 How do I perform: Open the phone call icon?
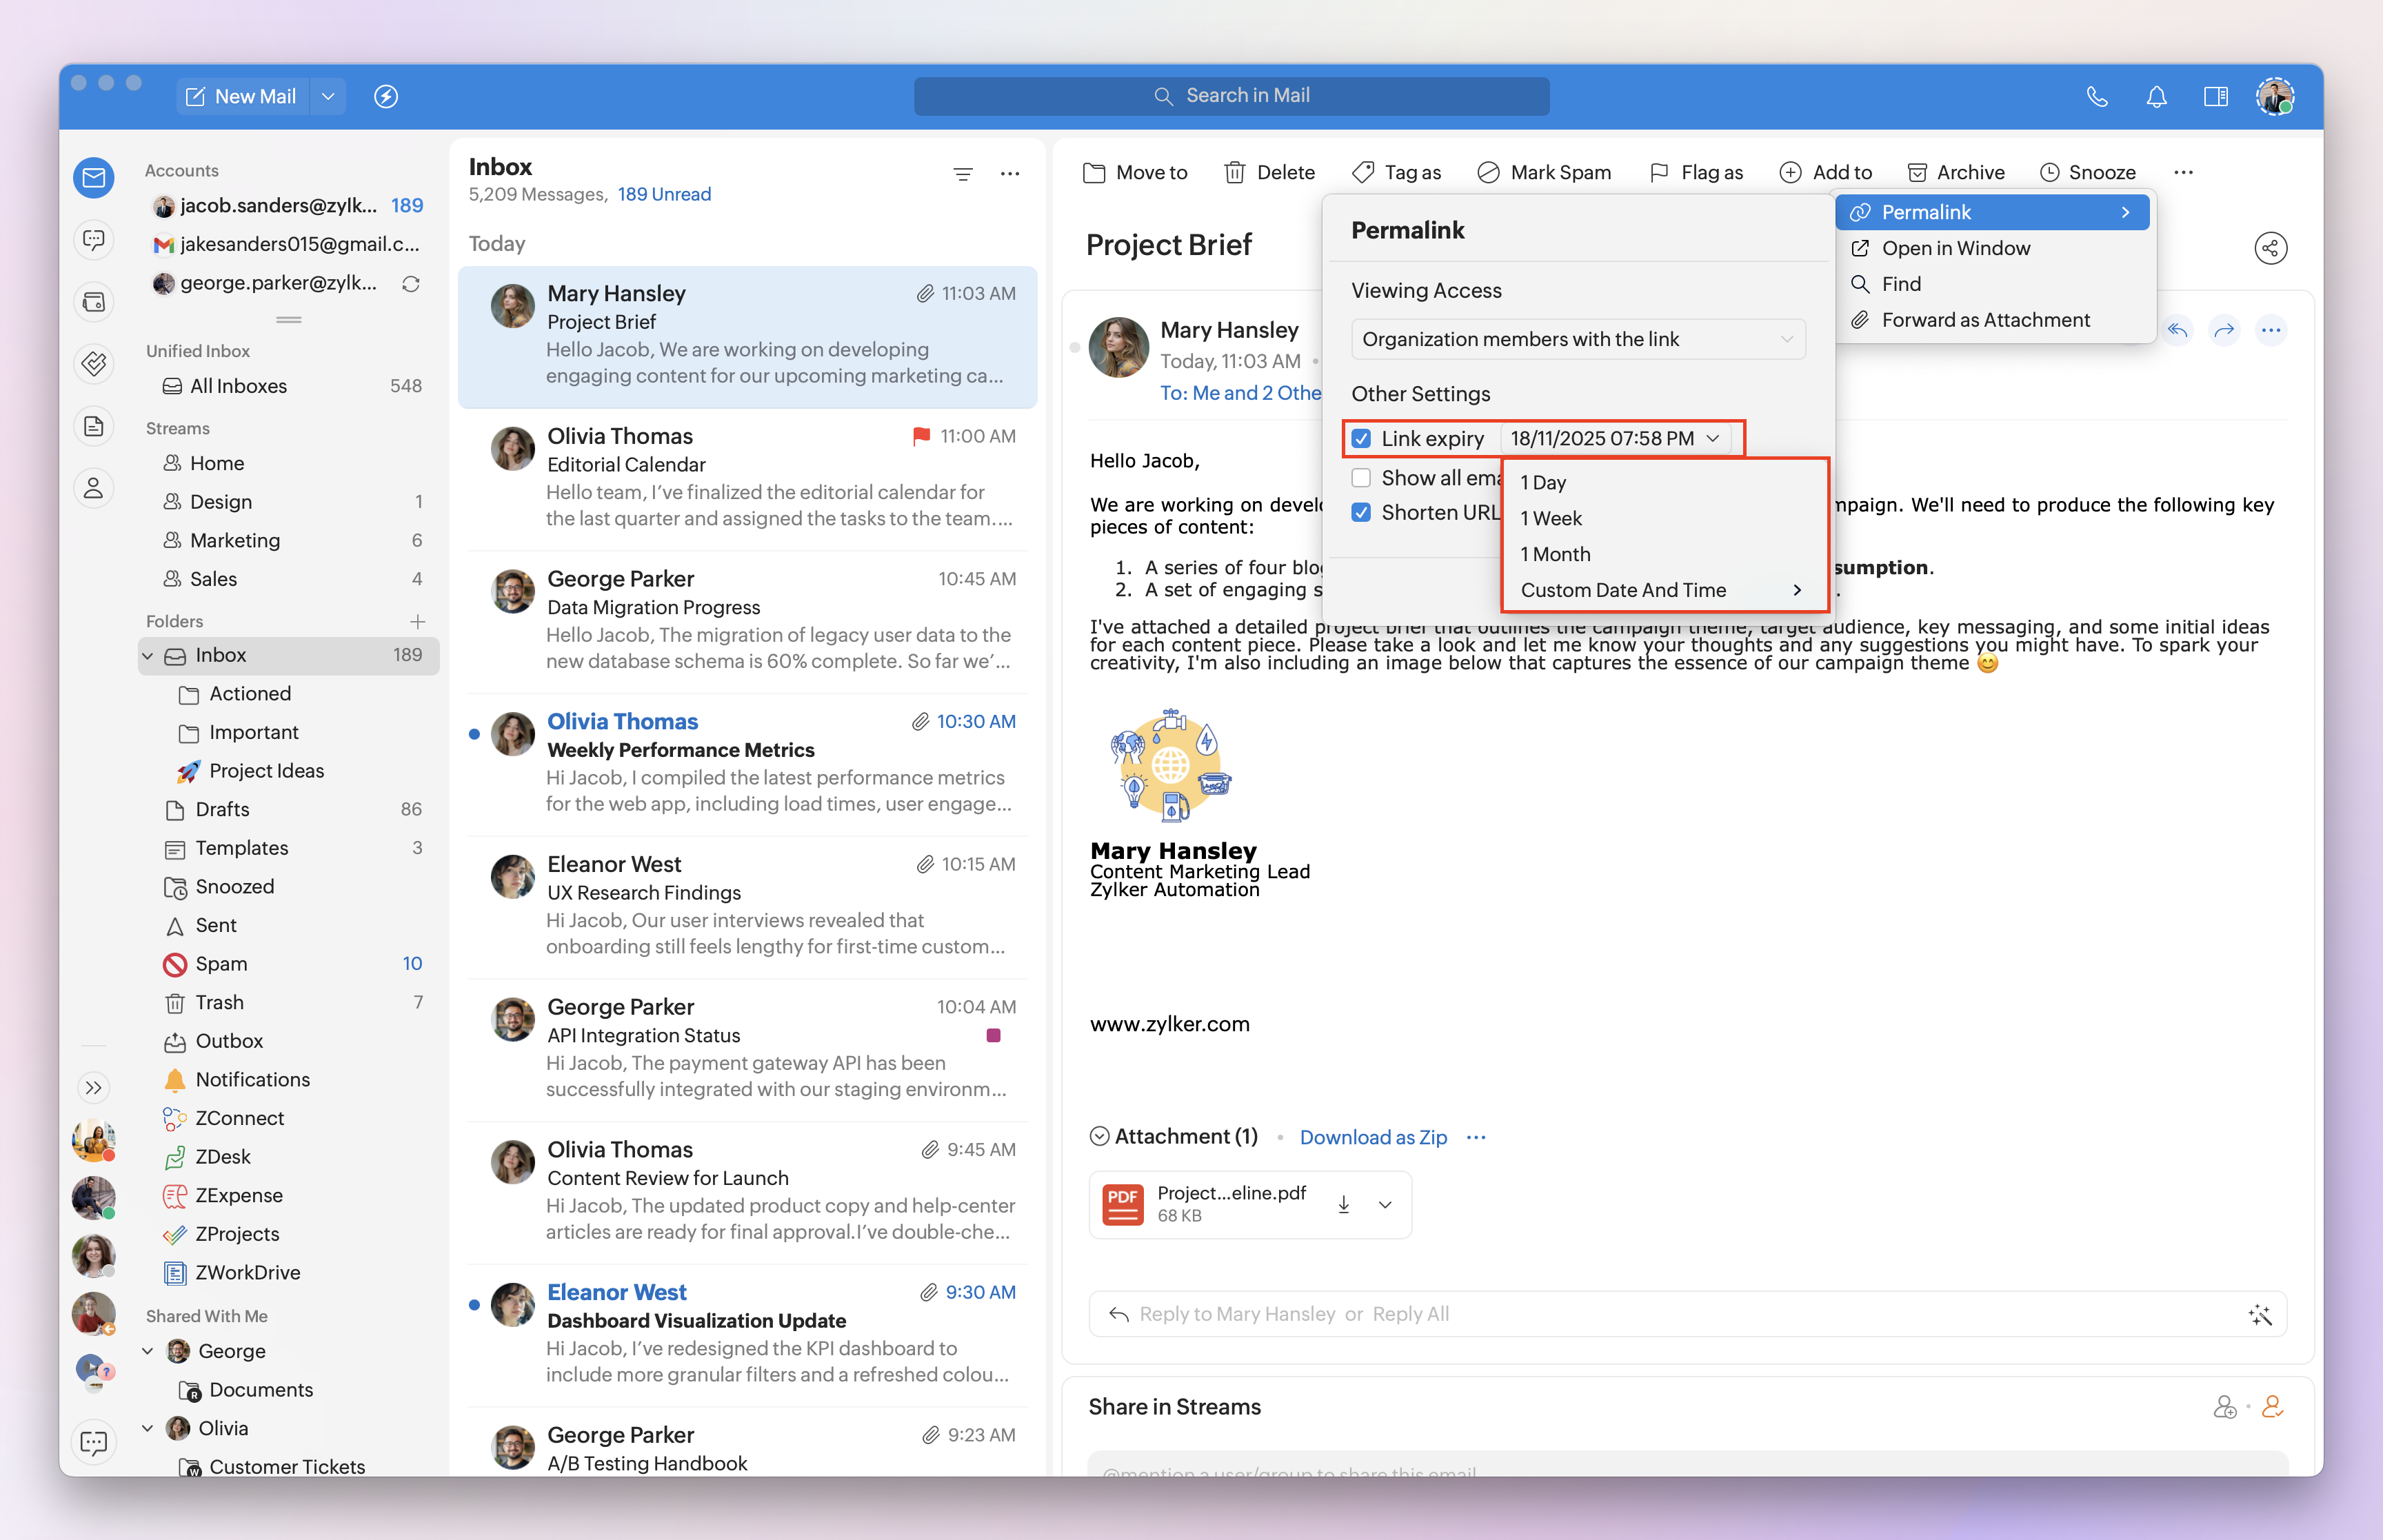(2097, 96)
